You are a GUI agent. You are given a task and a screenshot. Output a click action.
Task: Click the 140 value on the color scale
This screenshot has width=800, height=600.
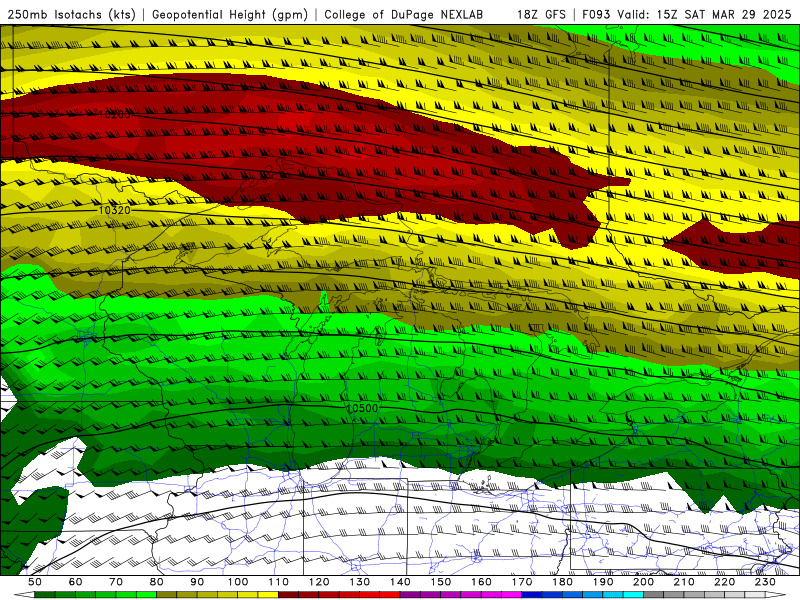point(400,582)
